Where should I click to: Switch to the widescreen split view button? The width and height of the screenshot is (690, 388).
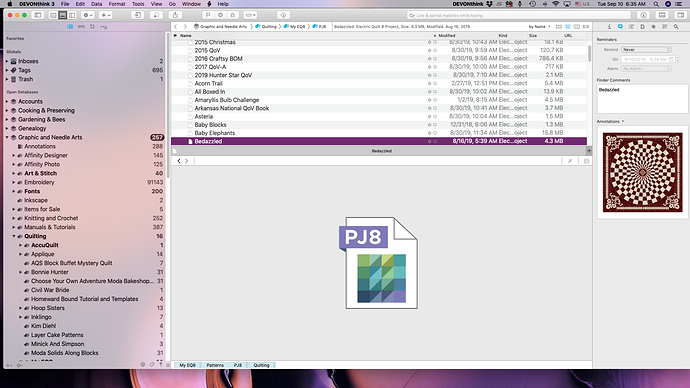click(72, 15)
